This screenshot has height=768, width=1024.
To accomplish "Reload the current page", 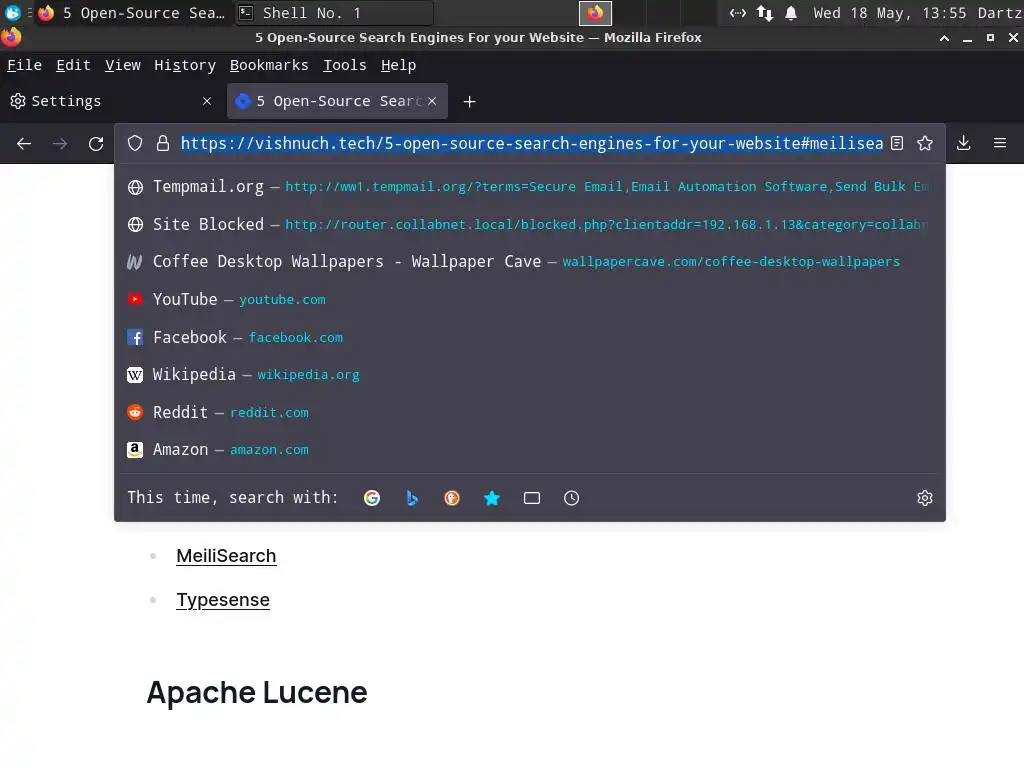I will [x=96, y=144].
